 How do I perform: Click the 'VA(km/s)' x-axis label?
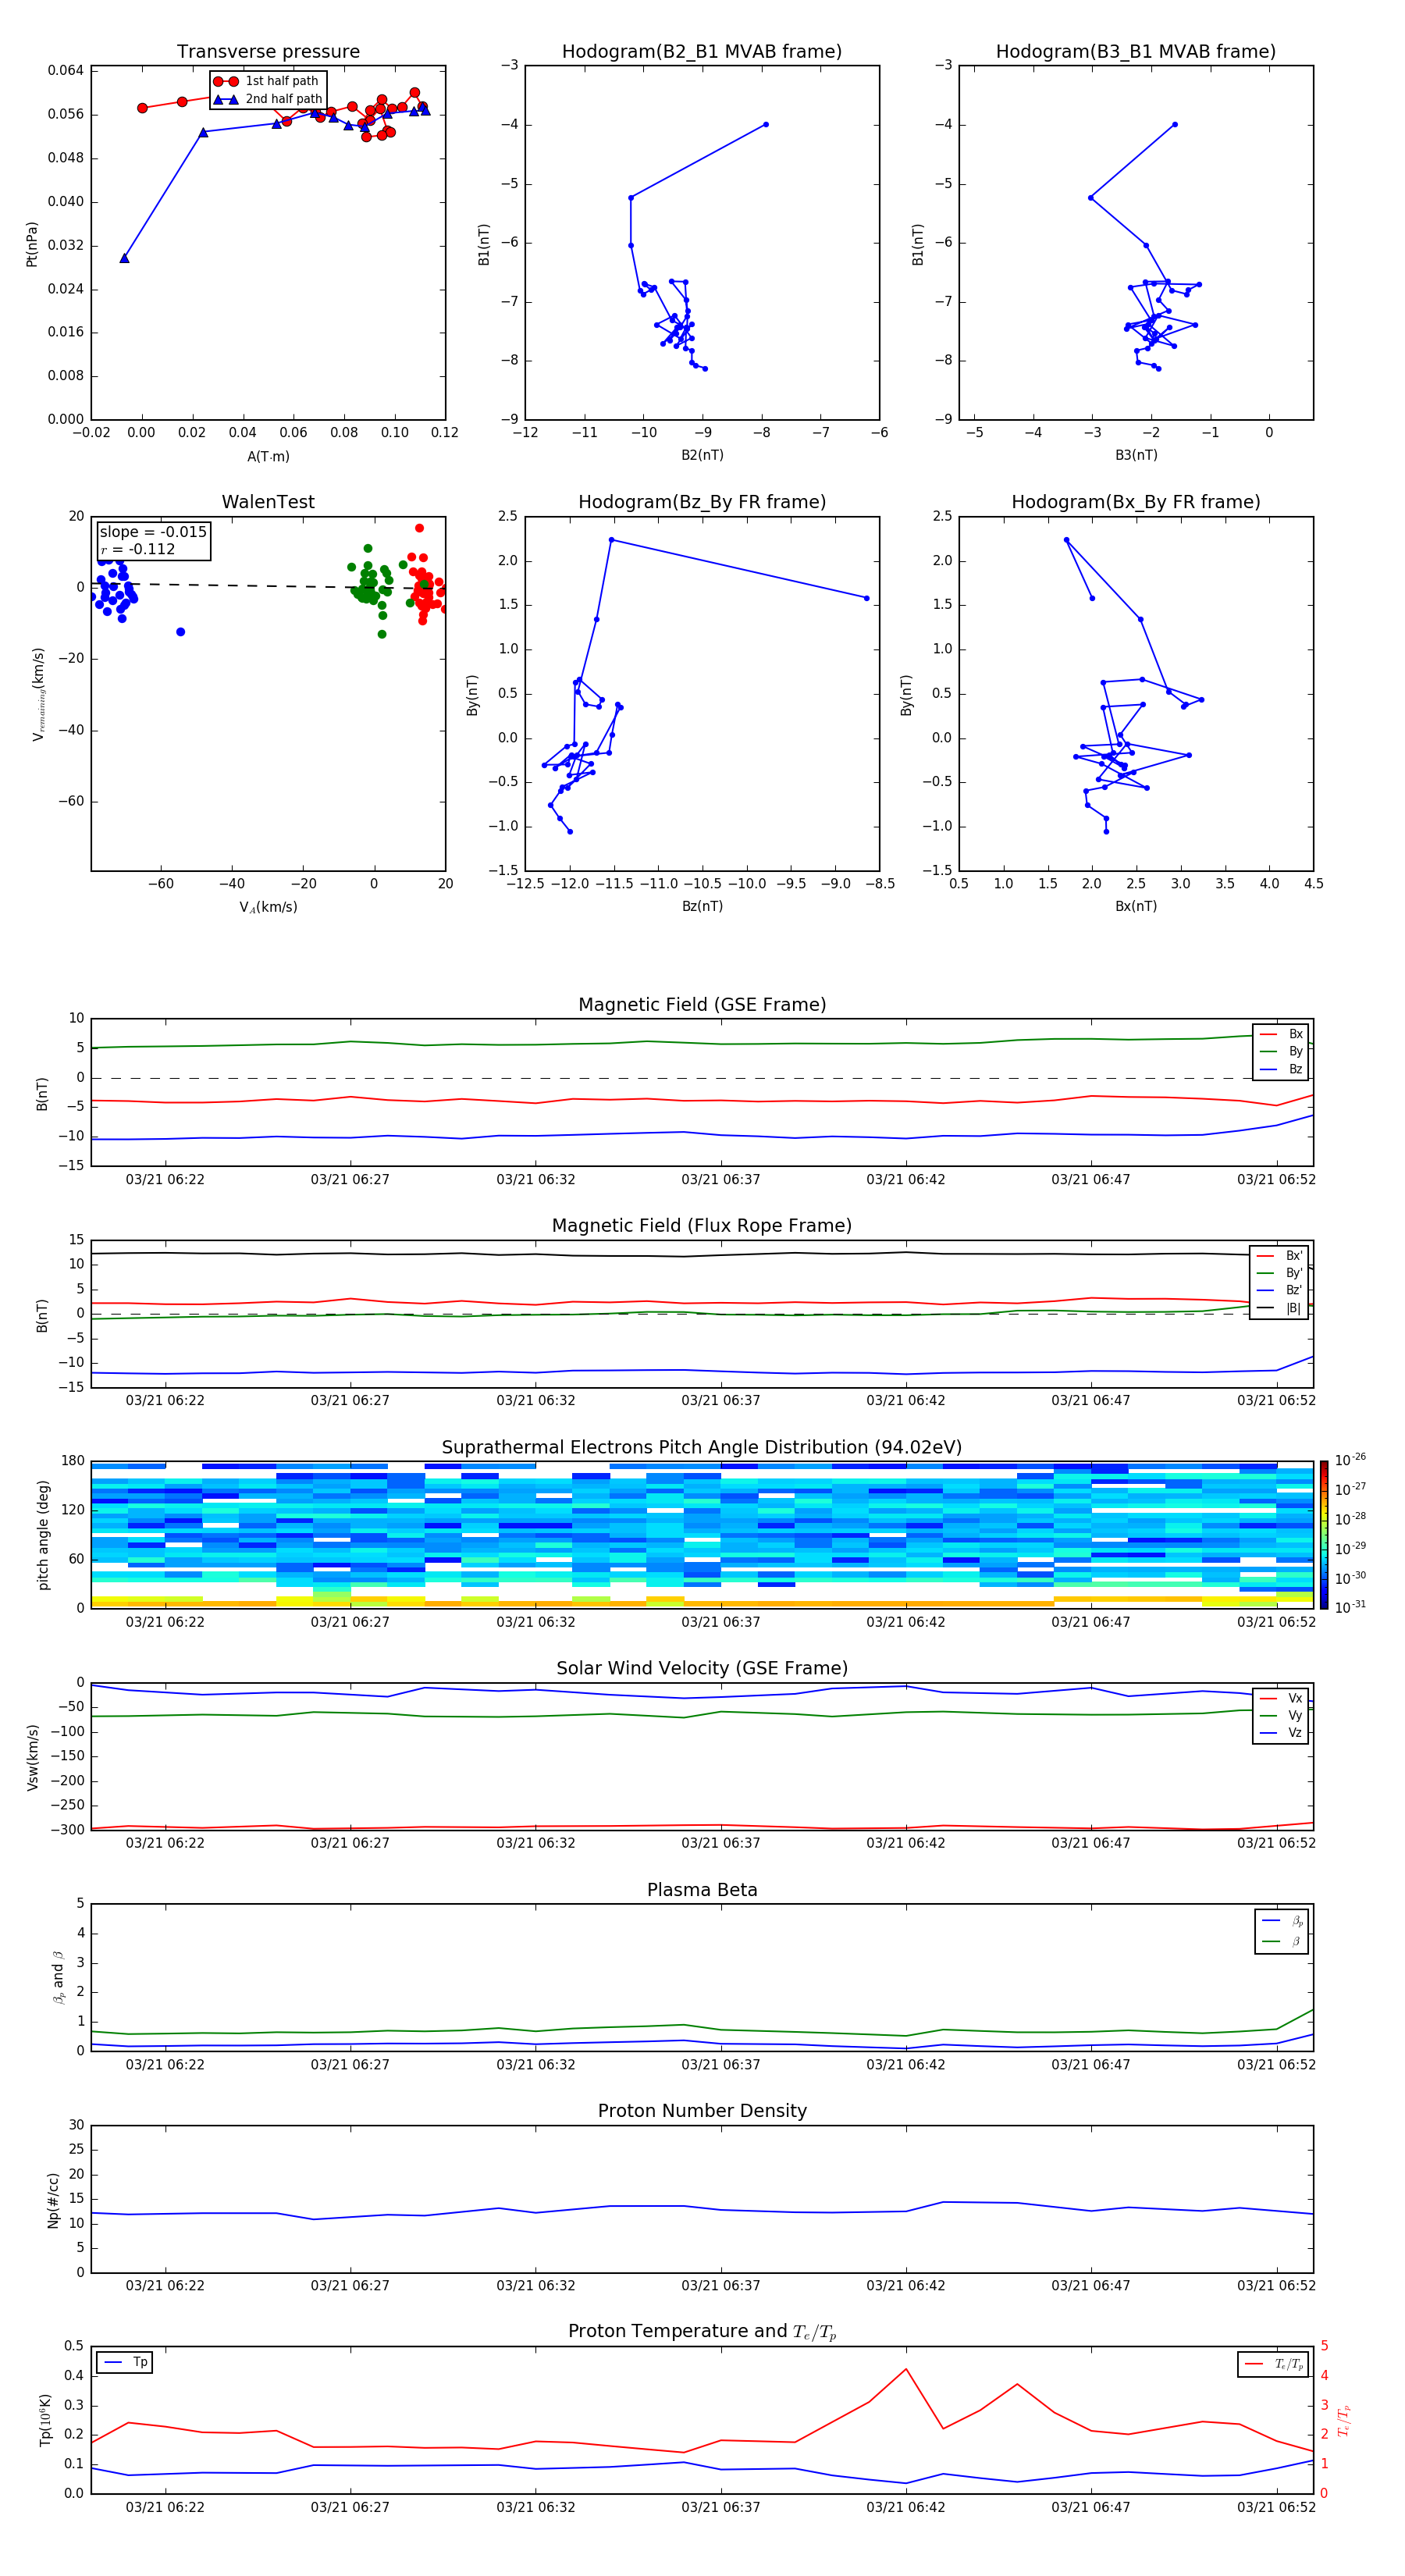(268, 907)
